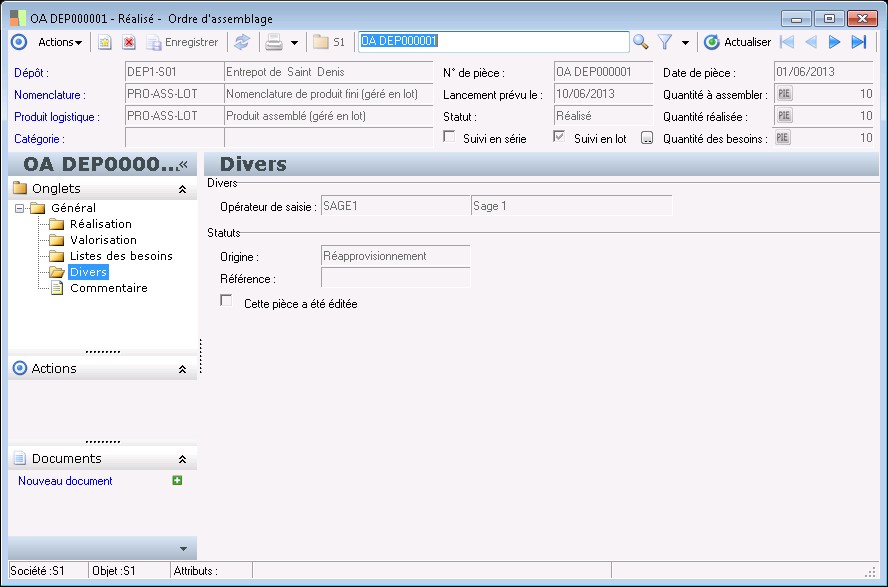
Task: Open the printer dropdown arrow
Action: (294, 42)
